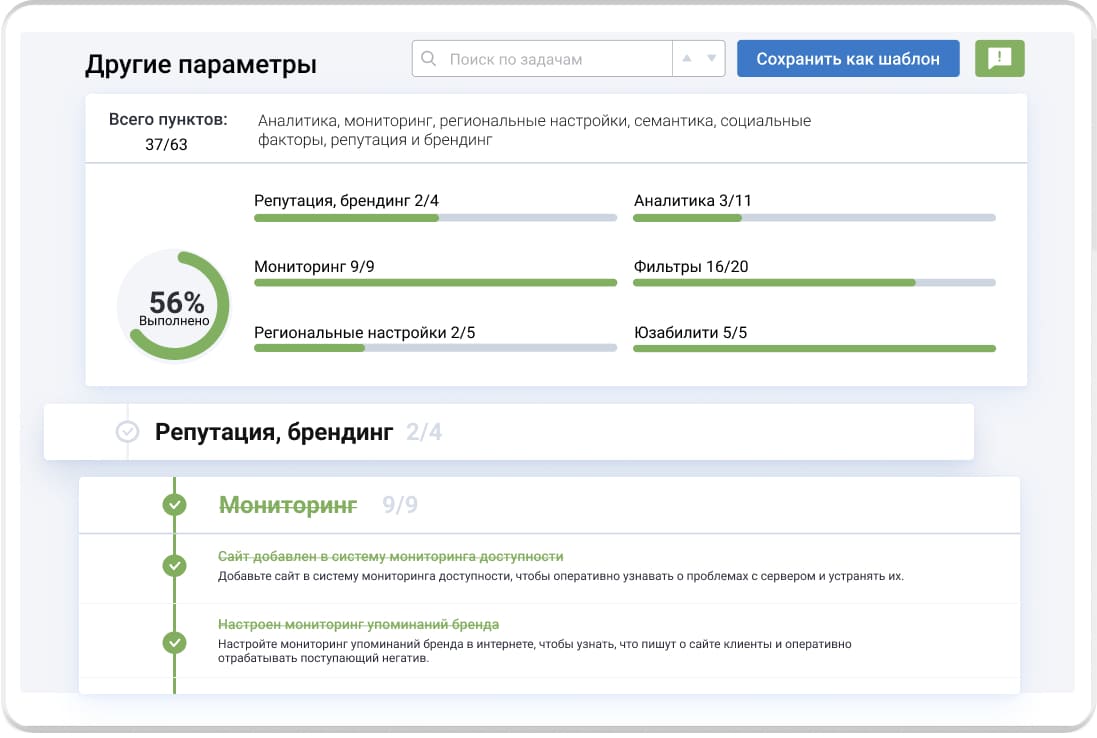1097x738 pixels.
Task: Expand the Репутация, брендинг 2/4 section
Action: pos(275,432)
